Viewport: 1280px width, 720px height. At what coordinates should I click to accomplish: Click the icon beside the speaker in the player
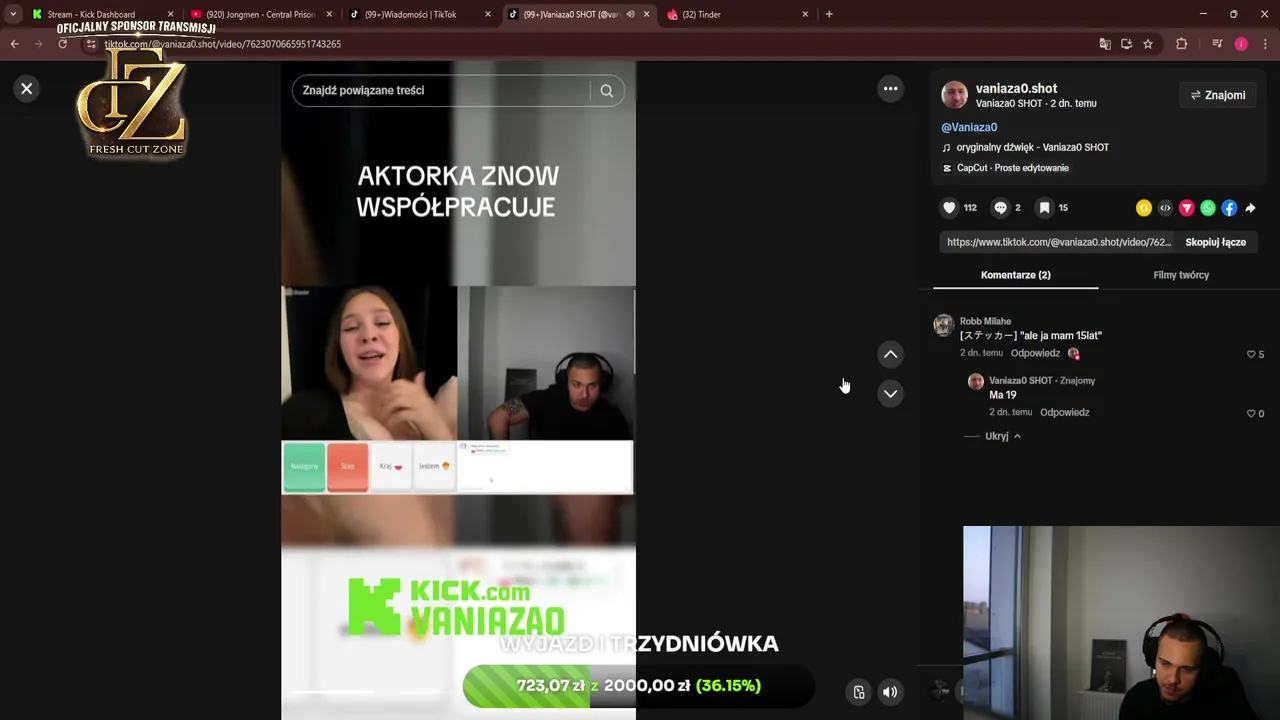[859, 692]
